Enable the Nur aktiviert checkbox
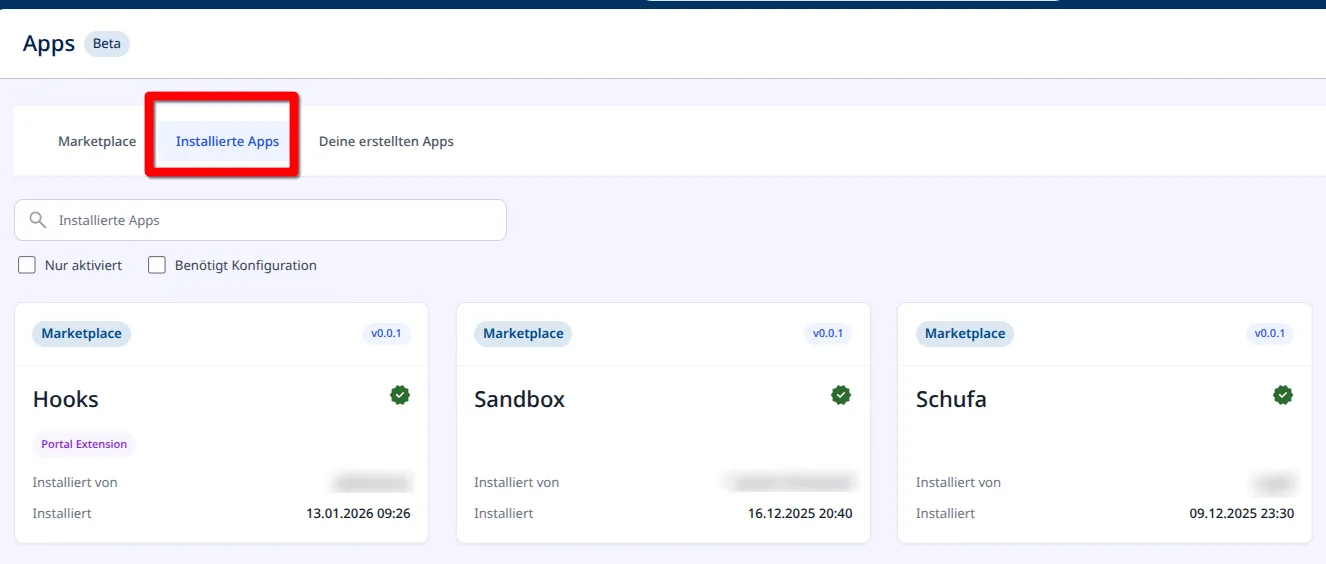 [x=27, y=265]
